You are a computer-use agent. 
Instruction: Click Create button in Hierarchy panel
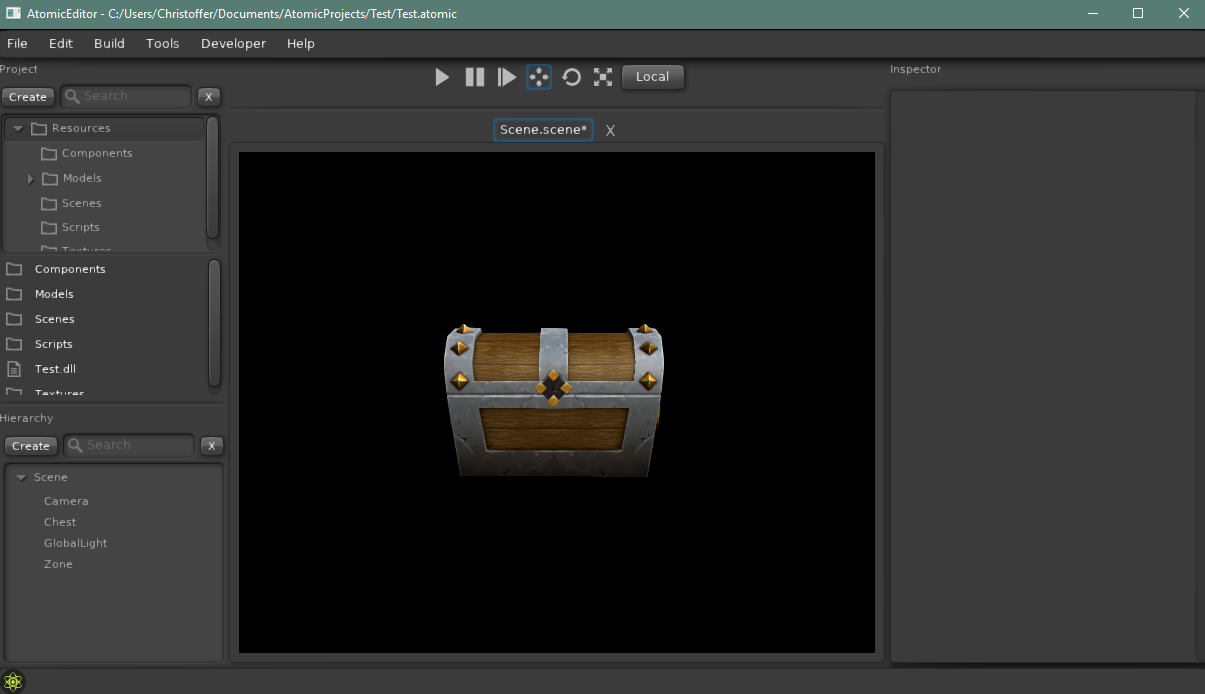30,446
